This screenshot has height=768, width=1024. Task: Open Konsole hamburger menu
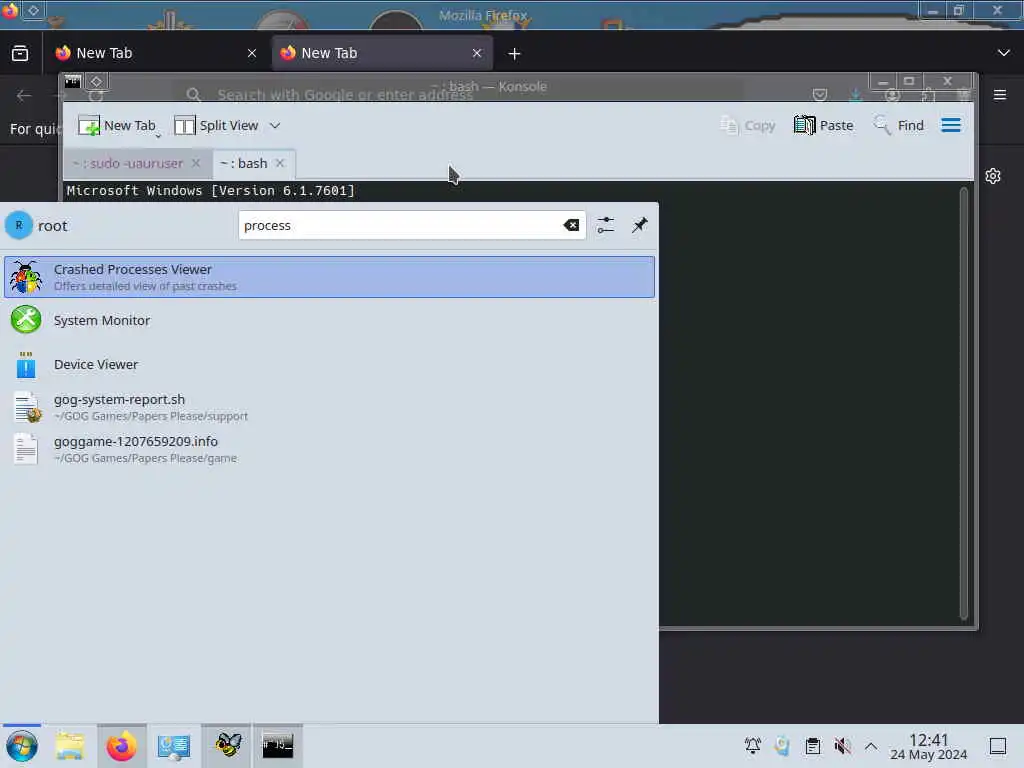coord(951,125)
